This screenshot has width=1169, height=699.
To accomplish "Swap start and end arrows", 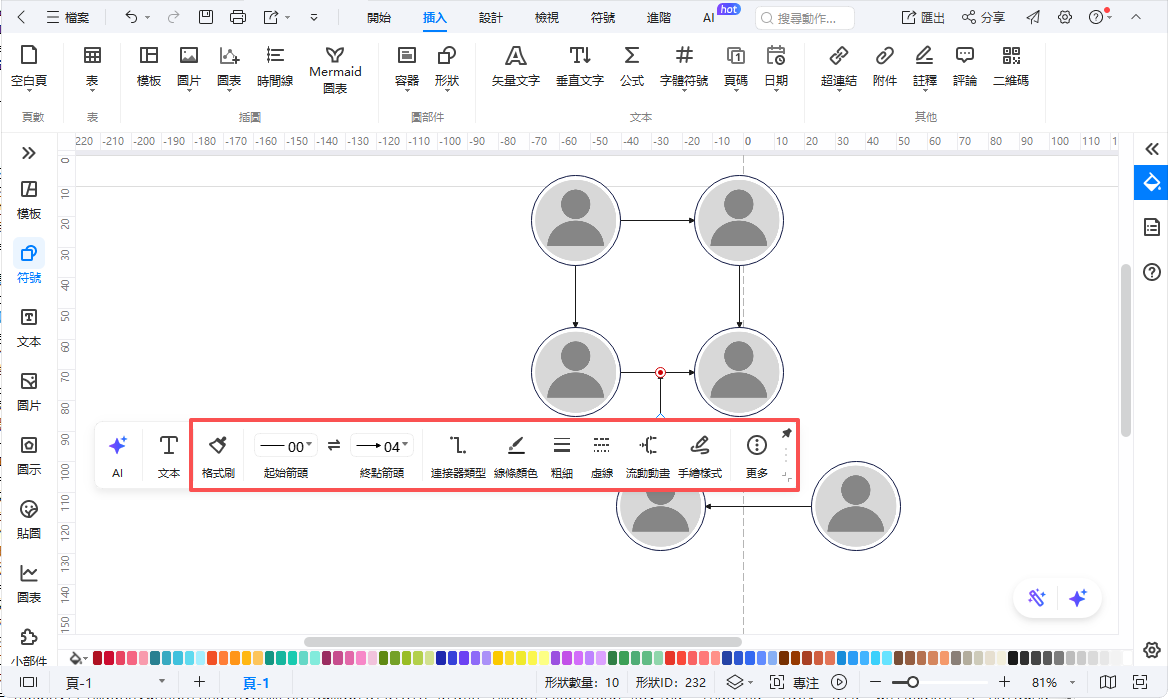I will [x=334, y=446].
